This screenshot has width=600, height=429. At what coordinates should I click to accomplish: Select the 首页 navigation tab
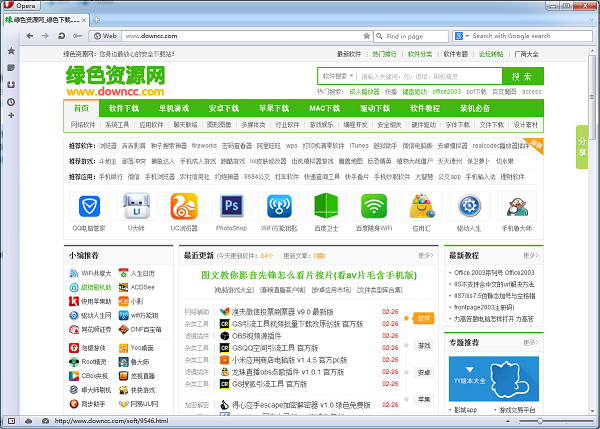tap(82, 108)
